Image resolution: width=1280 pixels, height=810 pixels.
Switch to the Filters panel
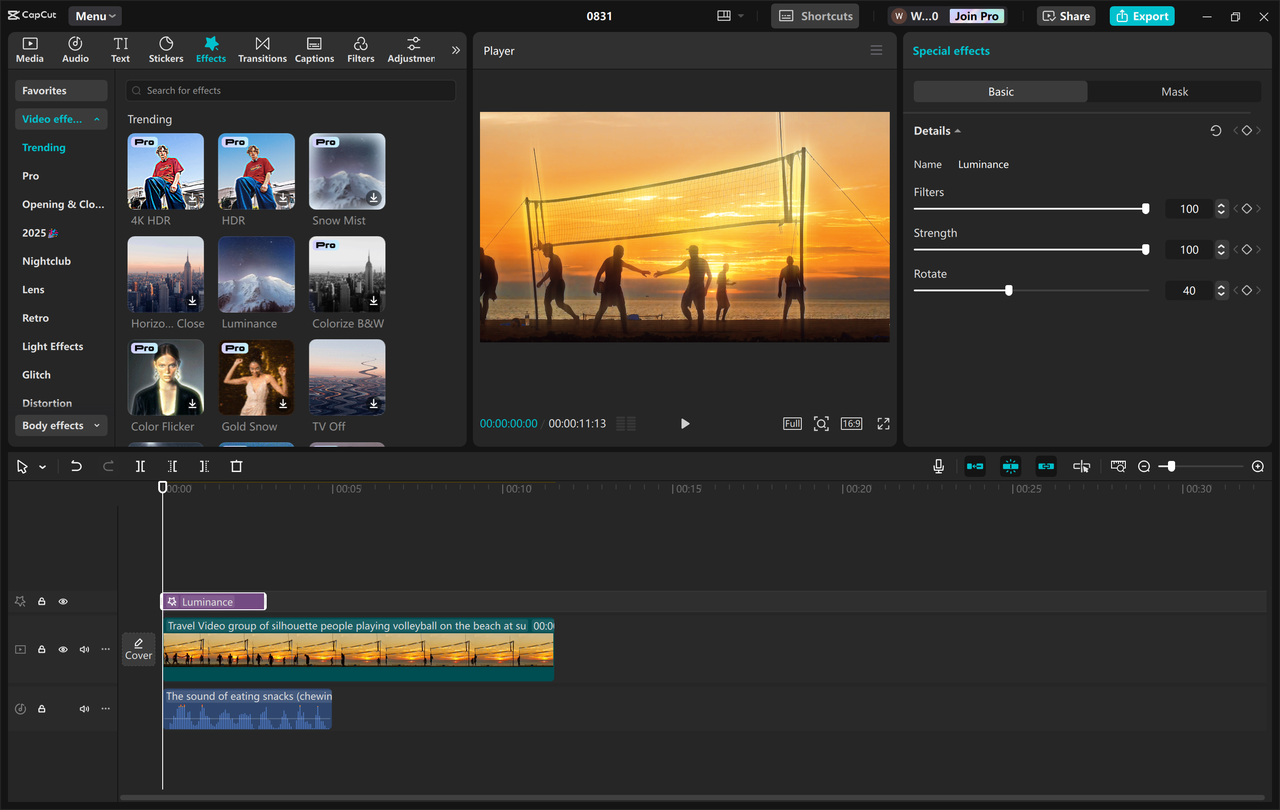point(360,48)
